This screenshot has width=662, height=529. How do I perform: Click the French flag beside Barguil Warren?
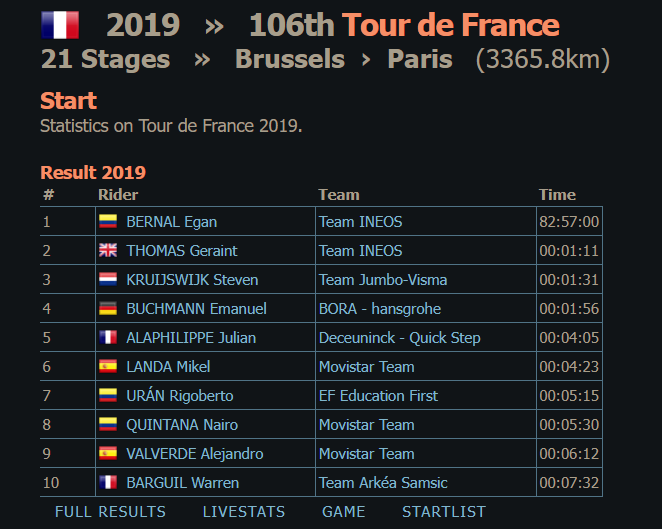pos(108,483)
